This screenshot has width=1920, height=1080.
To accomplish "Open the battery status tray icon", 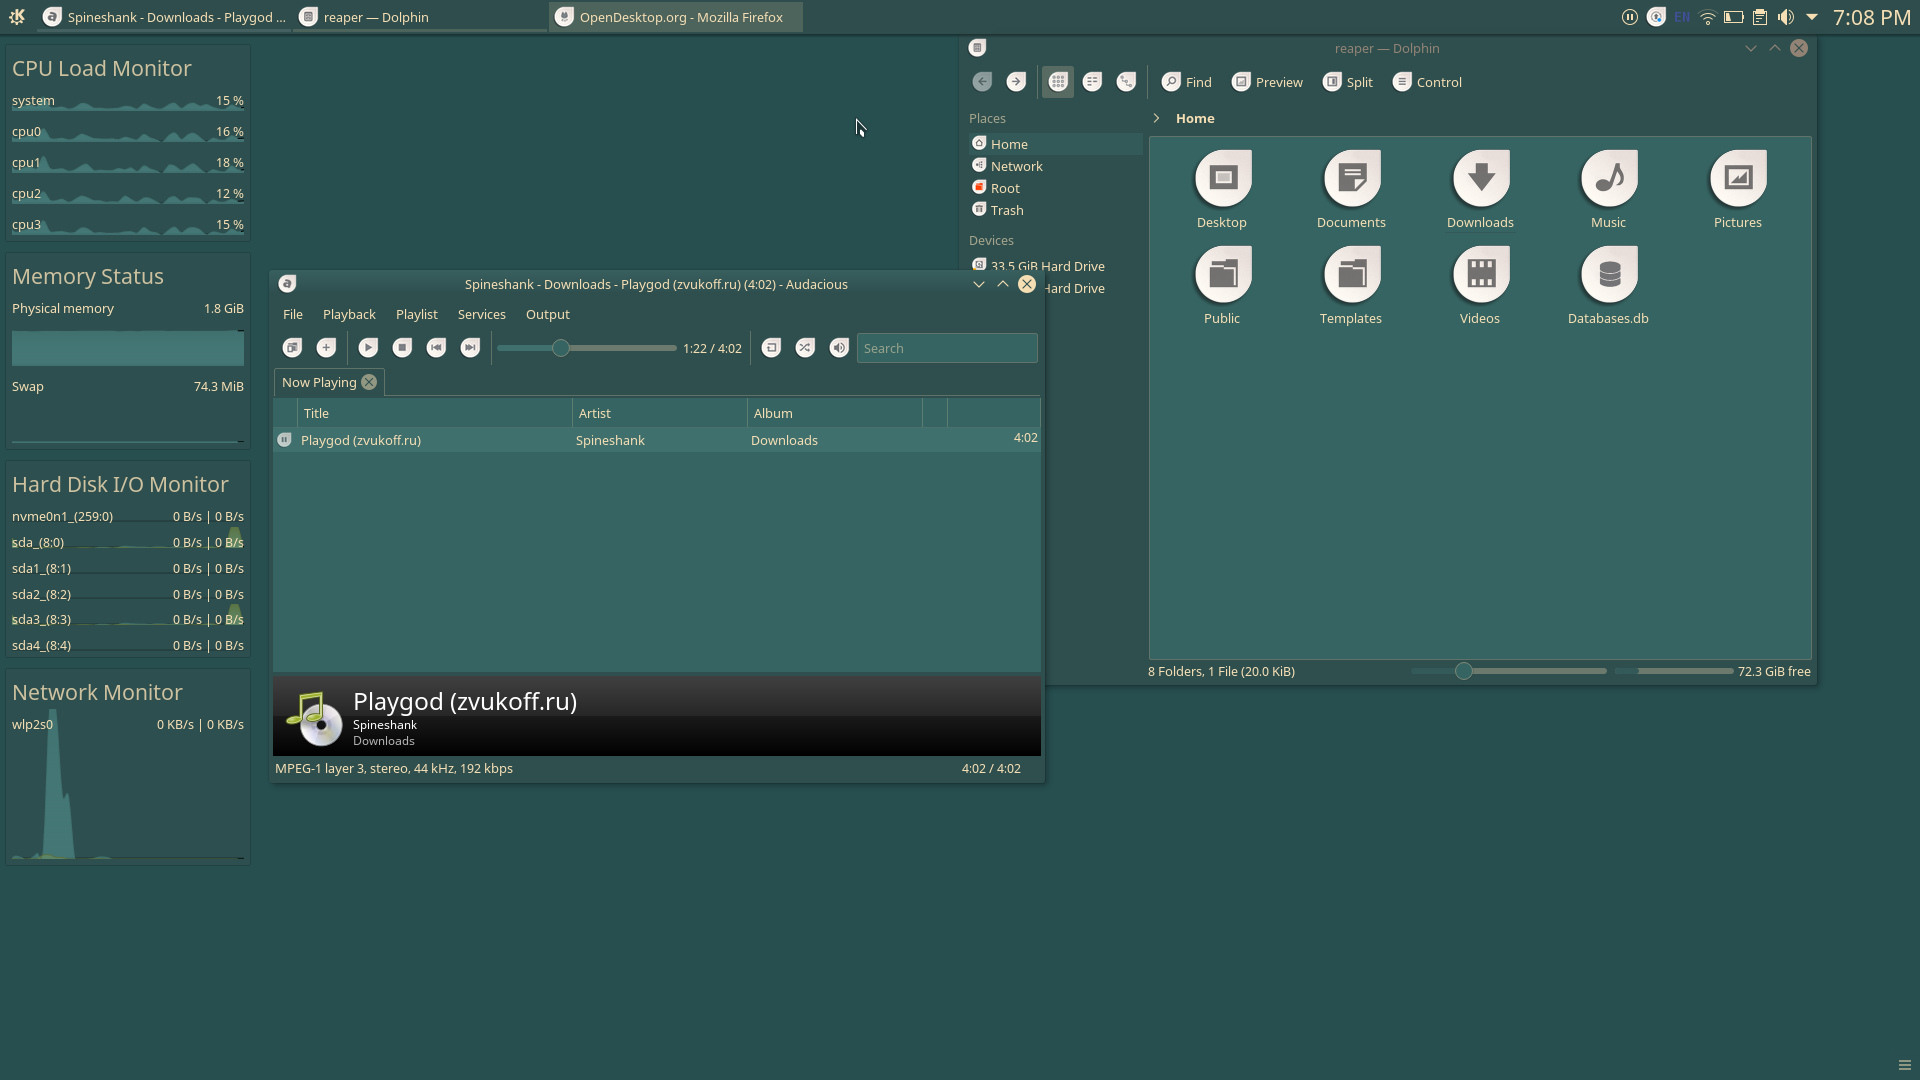I will click(1734, 17).
